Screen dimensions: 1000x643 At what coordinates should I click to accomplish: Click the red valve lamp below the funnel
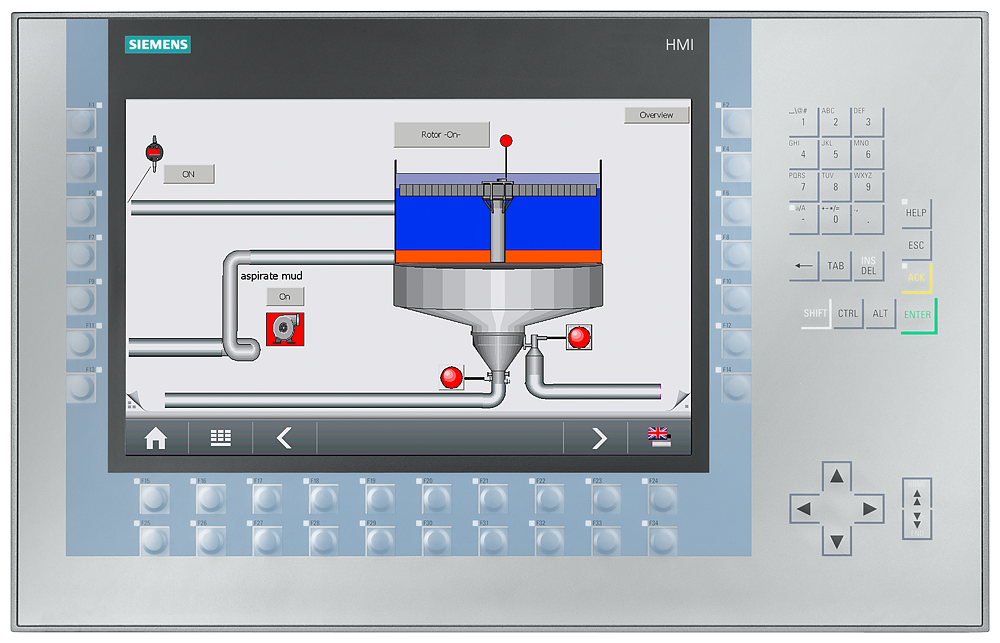pyautogui.click(x=449, y=379)
